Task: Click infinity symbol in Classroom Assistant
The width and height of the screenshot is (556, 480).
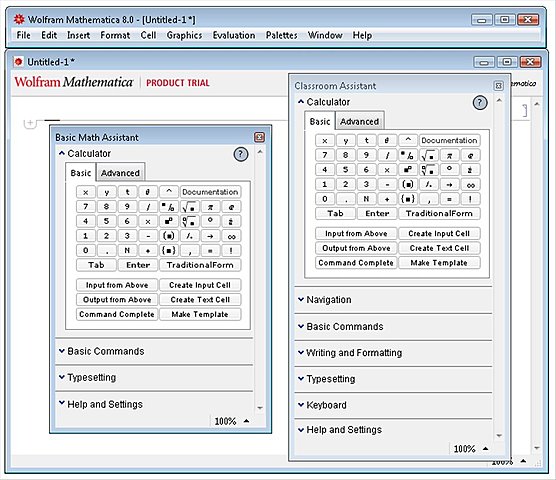Action: (471, 184)
